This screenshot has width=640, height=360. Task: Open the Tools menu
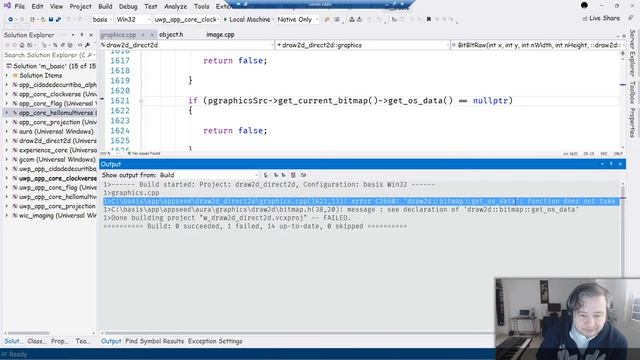point(202,7)
